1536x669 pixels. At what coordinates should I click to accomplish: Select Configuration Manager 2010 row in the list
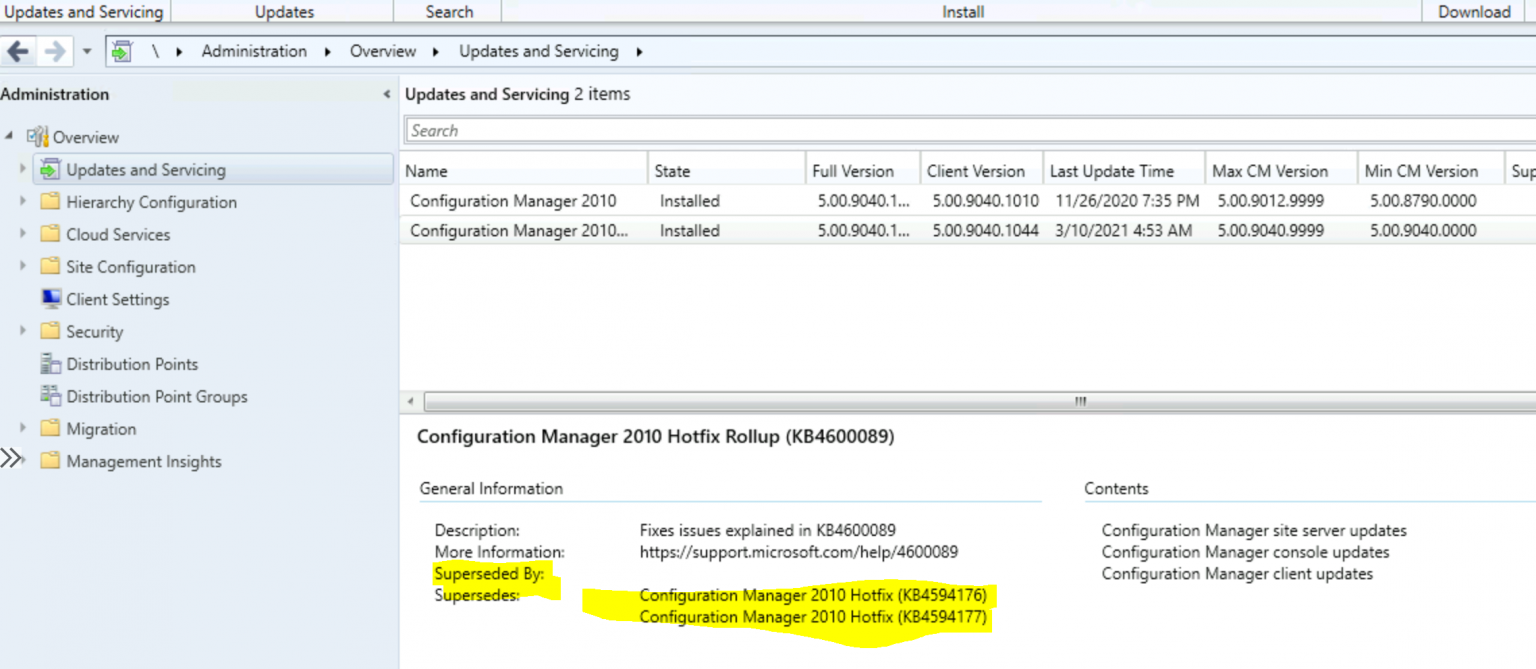pyautogui.click(x=520, y=200)
